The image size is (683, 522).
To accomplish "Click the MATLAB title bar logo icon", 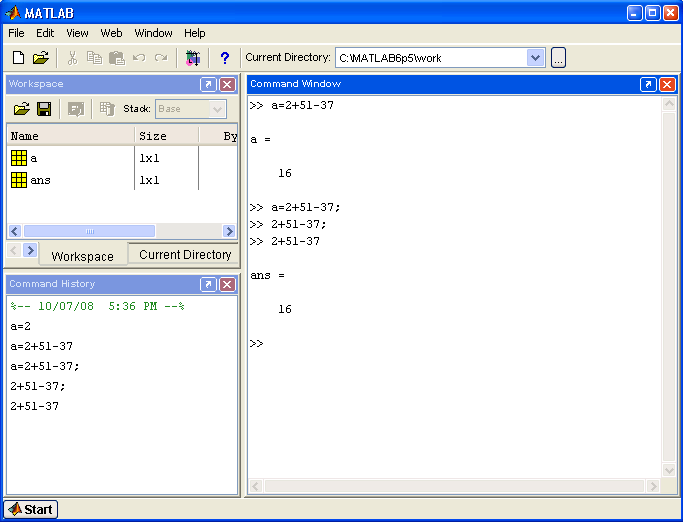I will tap(13, 13).
